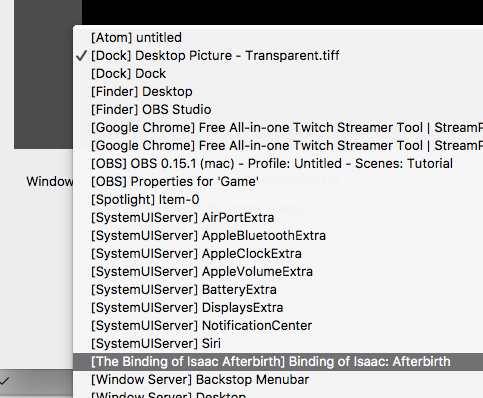The image size is (483, 398).
Task: Select the AppleVolumeExtra entry
Action: (278, 271)
